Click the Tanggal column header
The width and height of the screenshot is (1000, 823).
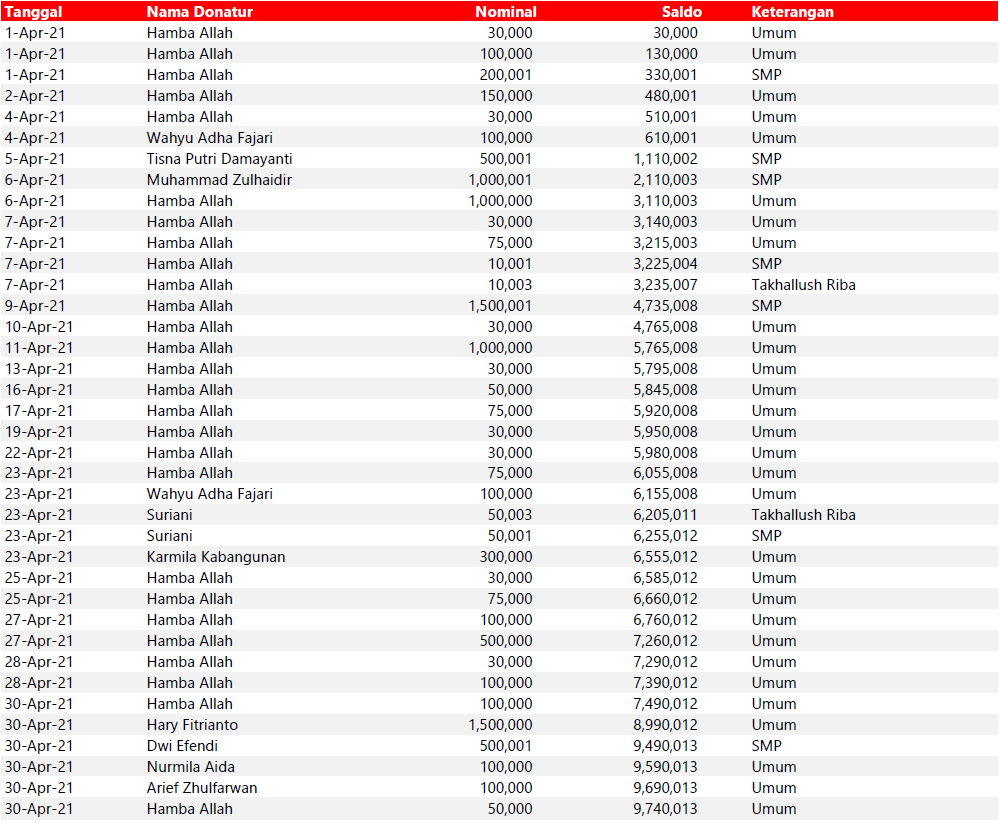(35, 12)
